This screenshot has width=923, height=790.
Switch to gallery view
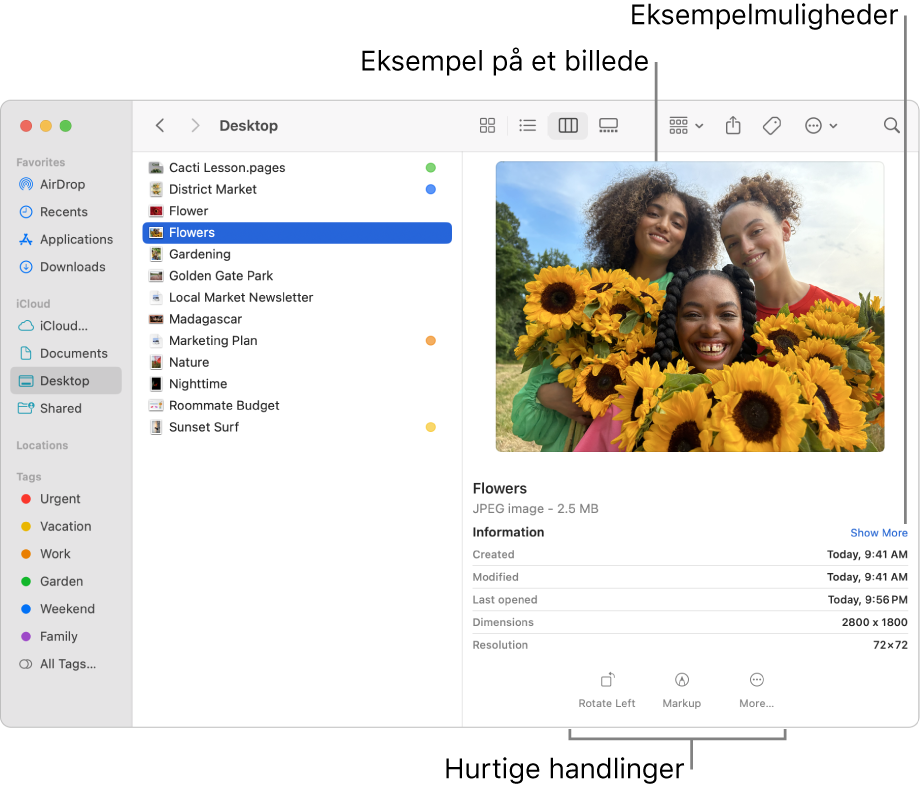608,125
